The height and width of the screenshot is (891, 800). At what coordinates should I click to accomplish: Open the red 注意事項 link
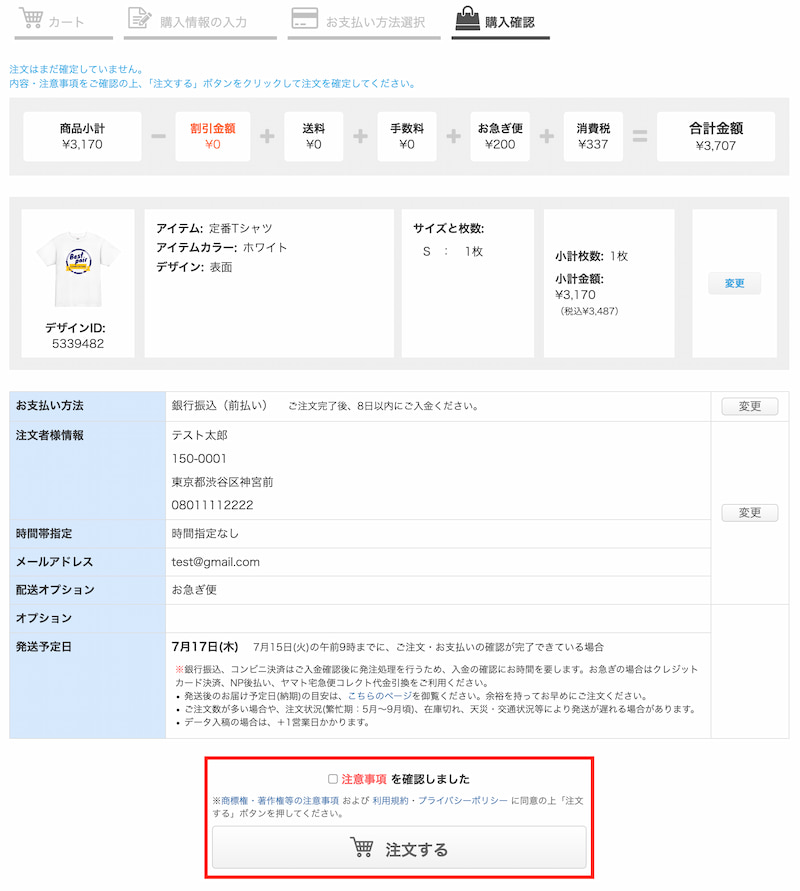(x=364, y=779)
